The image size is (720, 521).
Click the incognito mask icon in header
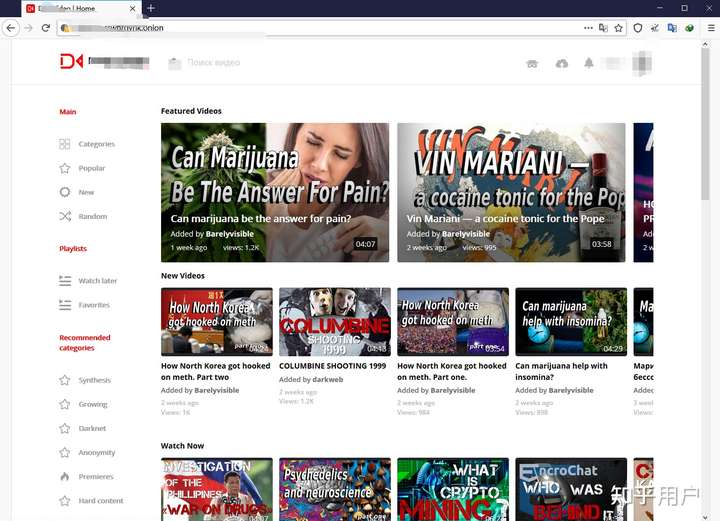click(532, 64)
